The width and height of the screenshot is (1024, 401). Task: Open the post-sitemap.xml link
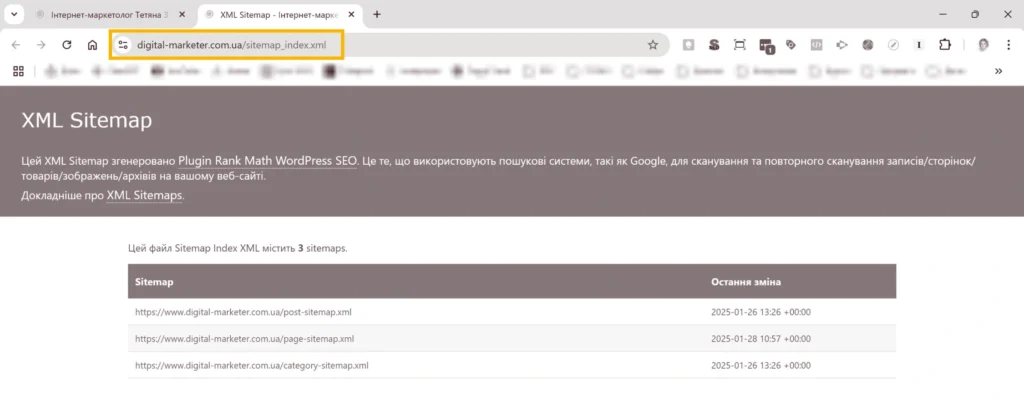tap(243, 312)
